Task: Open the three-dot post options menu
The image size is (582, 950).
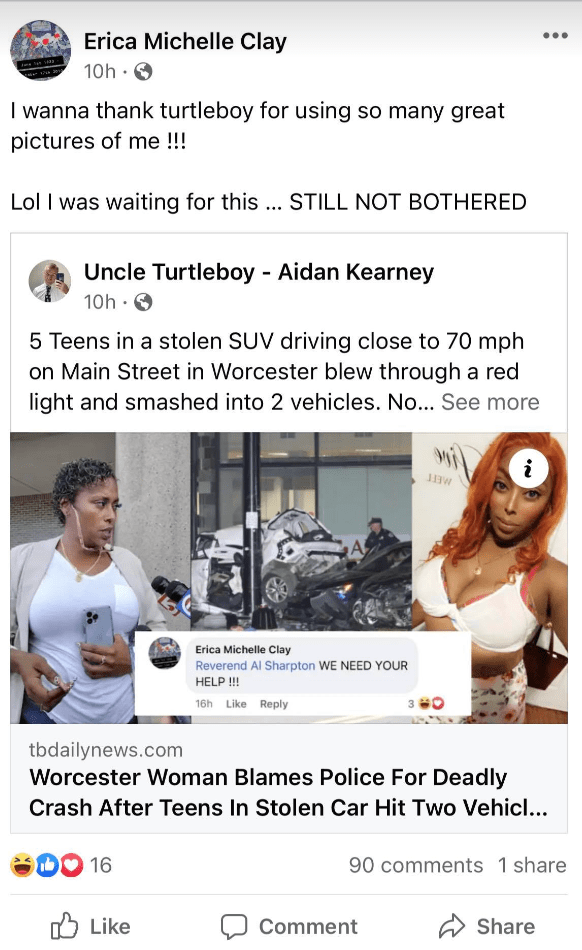Action: point(555,35)
